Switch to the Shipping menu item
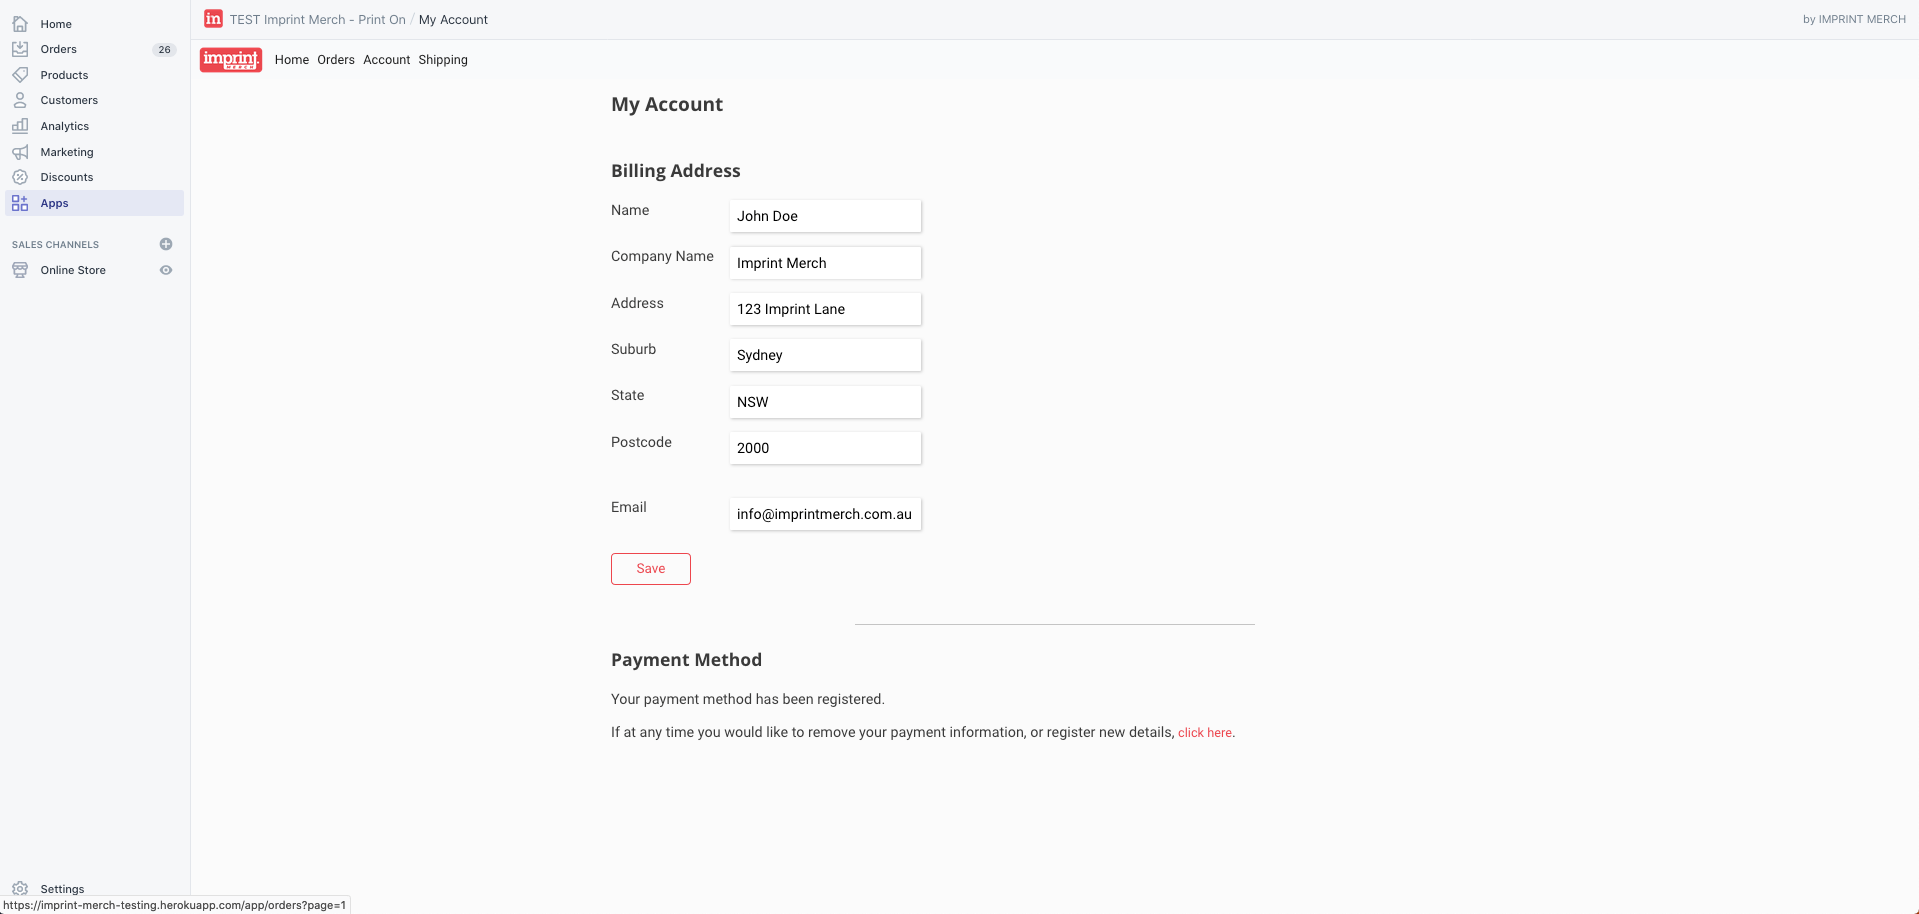 (443, 60)
